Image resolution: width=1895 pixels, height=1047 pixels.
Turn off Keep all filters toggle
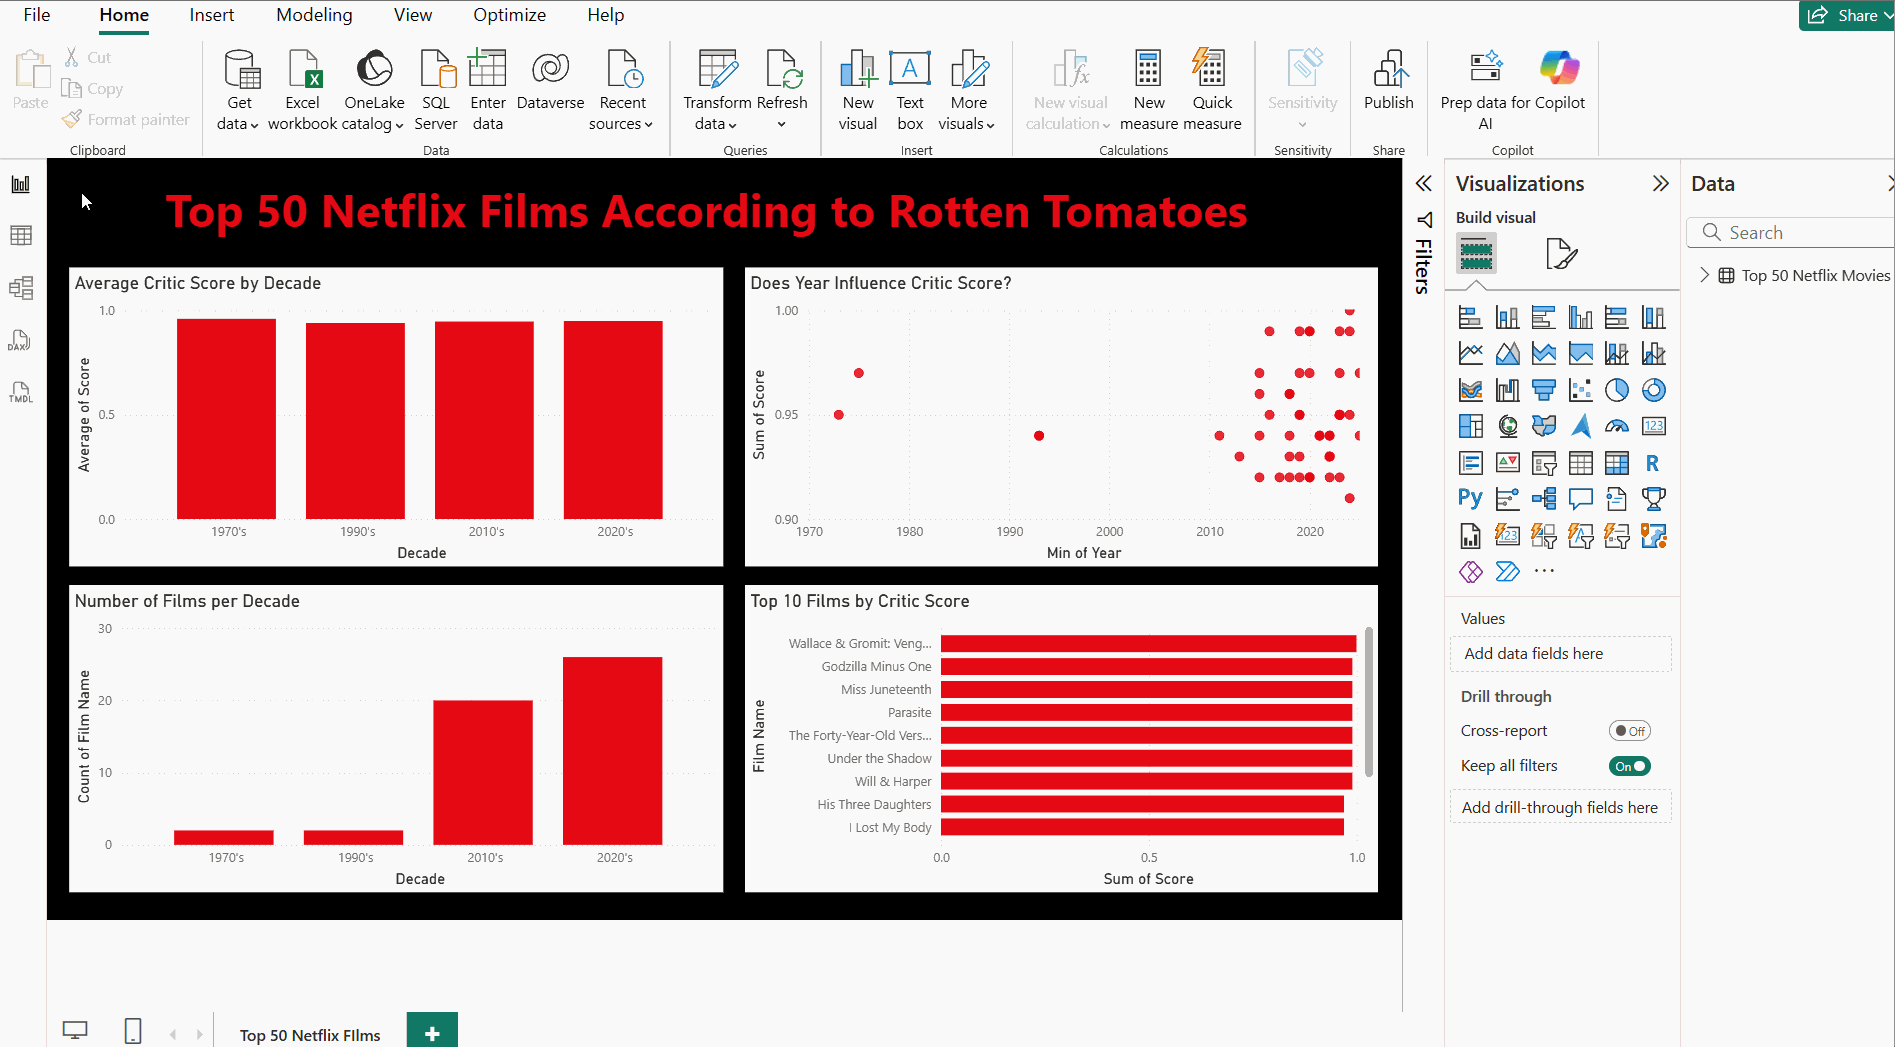[1629, 766]
